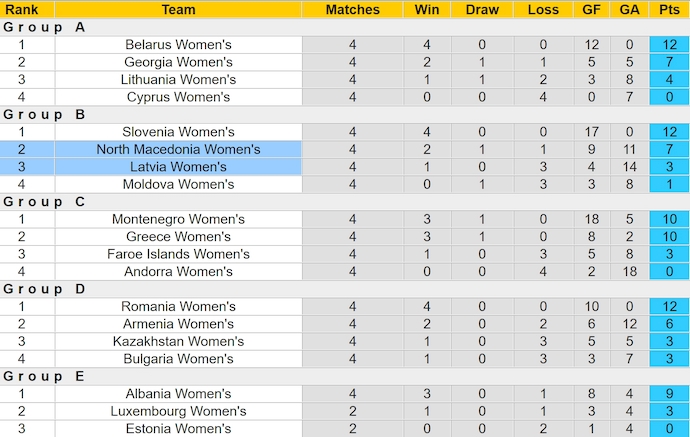Select the North Macedonia Women's row
Image resolution: width=690 pixels, height=437 pixels.
(178, 149)
